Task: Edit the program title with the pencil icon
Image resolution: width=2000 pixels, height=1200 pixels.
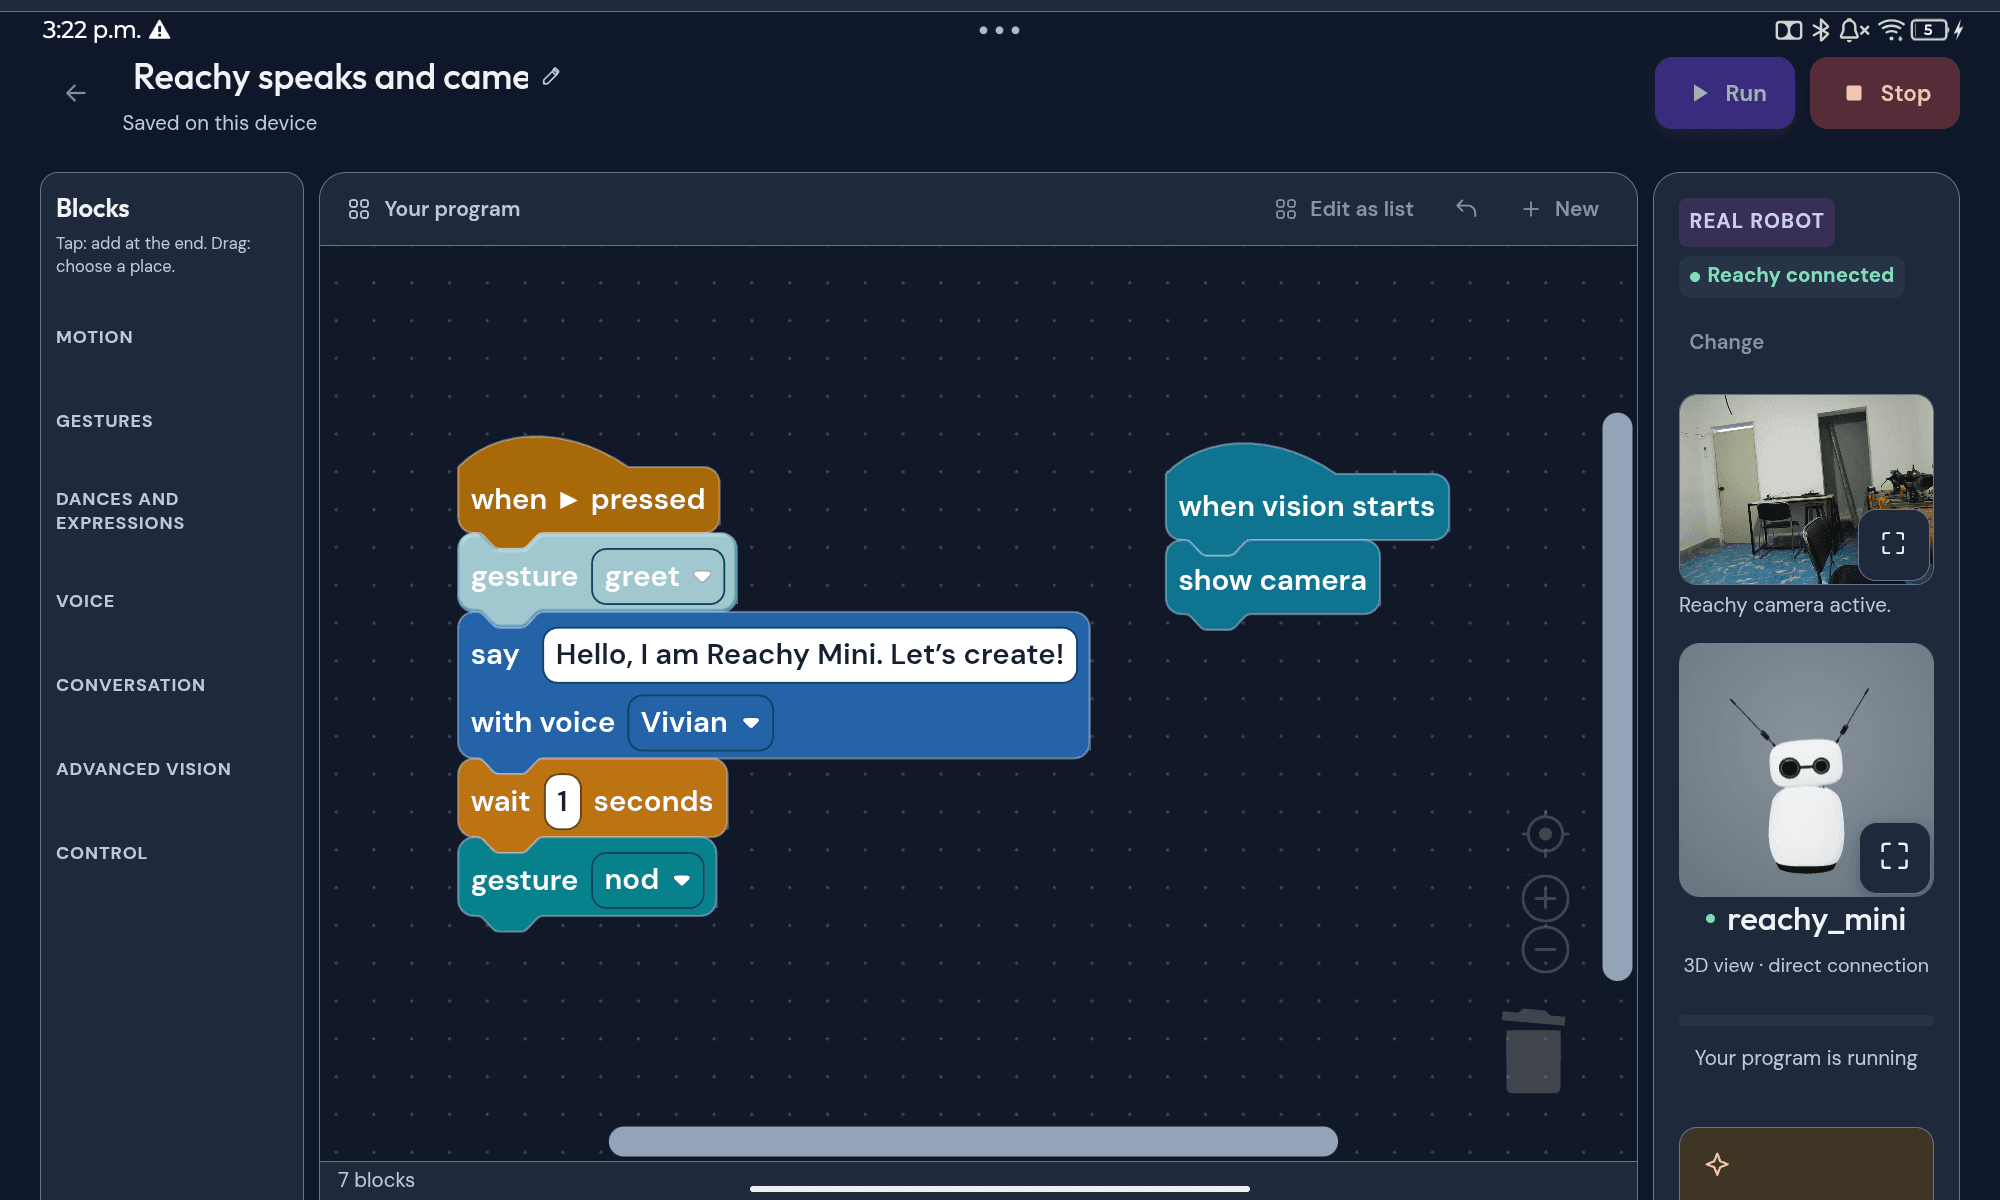Action: [551, 77]
